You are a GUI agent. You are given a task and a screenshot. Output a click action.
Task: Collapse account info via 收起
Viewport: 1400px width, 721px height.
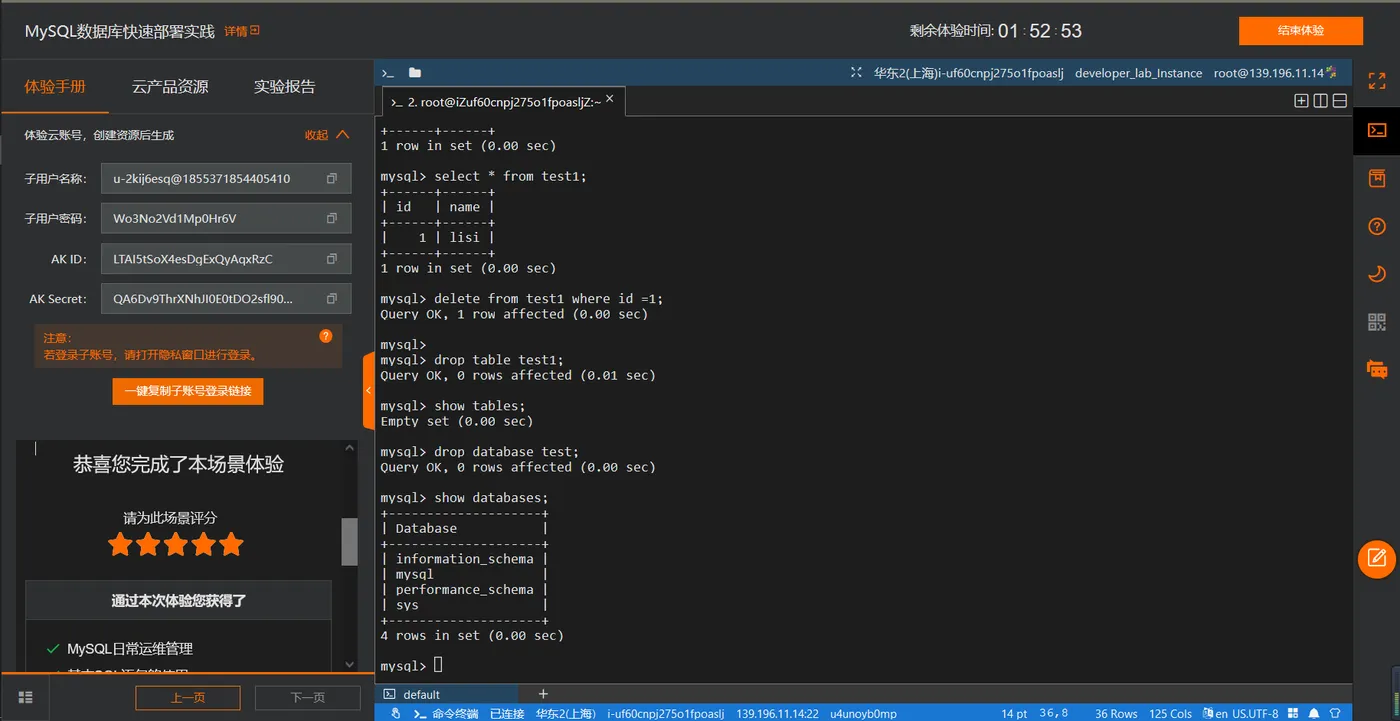(x=327, y=135)
